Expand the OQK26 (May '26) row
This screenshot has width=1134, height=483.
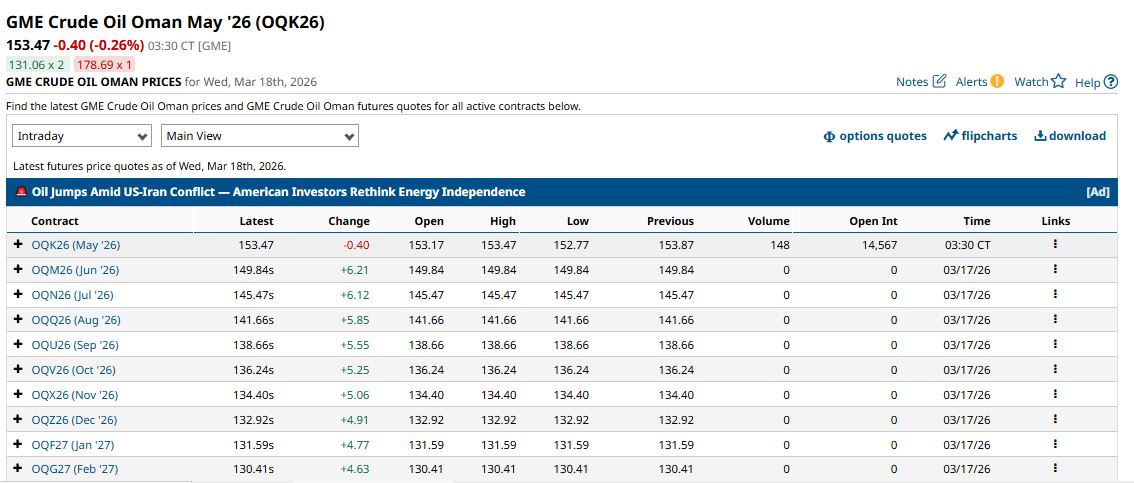[x=18, y=244]
